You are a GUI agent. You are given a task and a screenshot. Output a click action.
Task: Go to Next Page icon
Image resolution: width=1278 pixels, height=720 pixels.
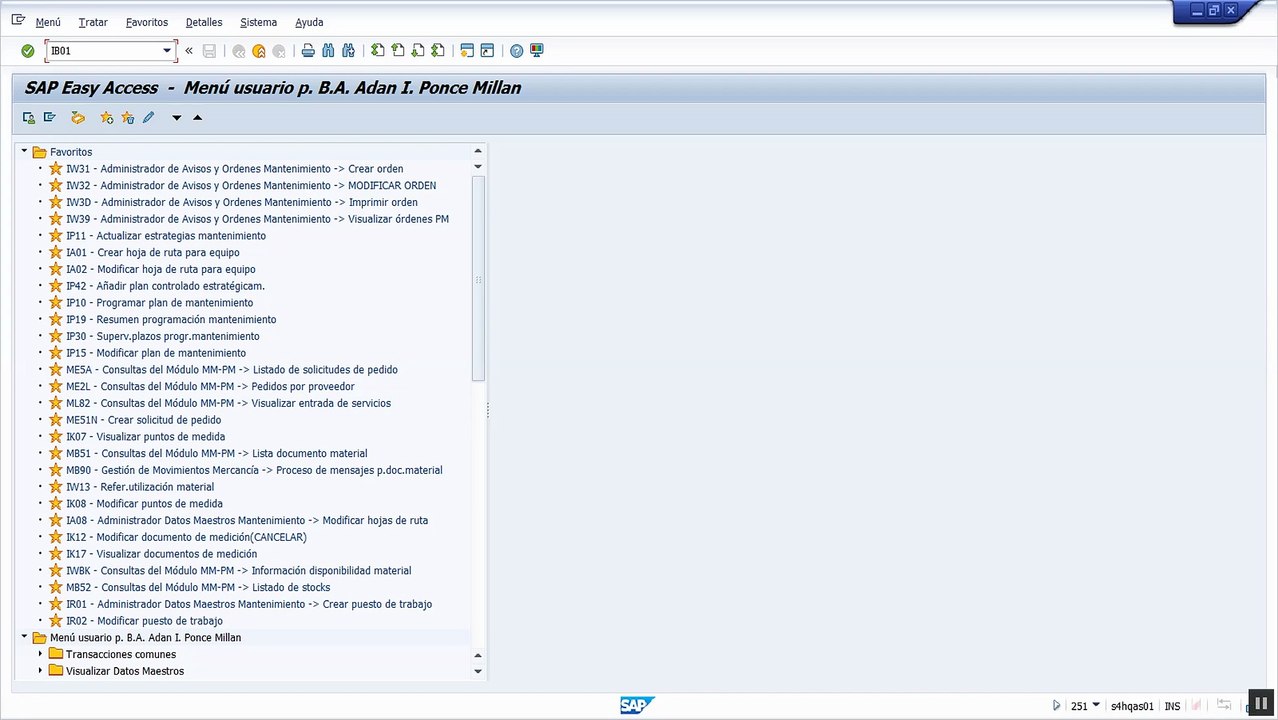coord(417,51)
